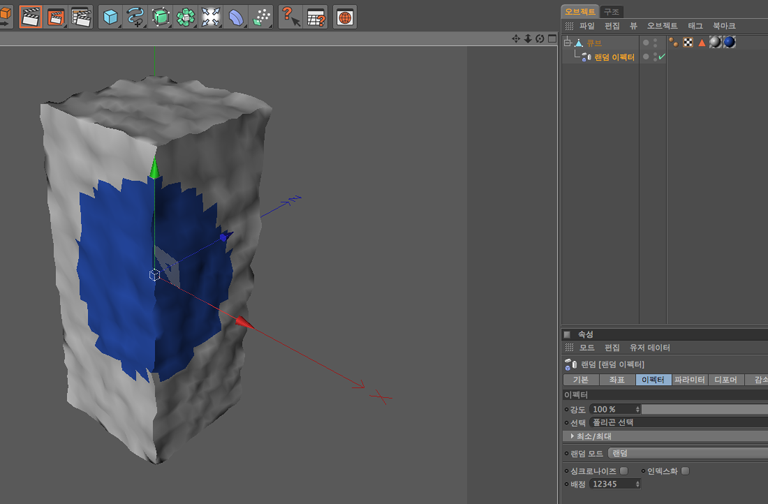Open the Render Settings clapperboard icon
Viewport: 768px width, 504px height.
[x=81, y=17]
